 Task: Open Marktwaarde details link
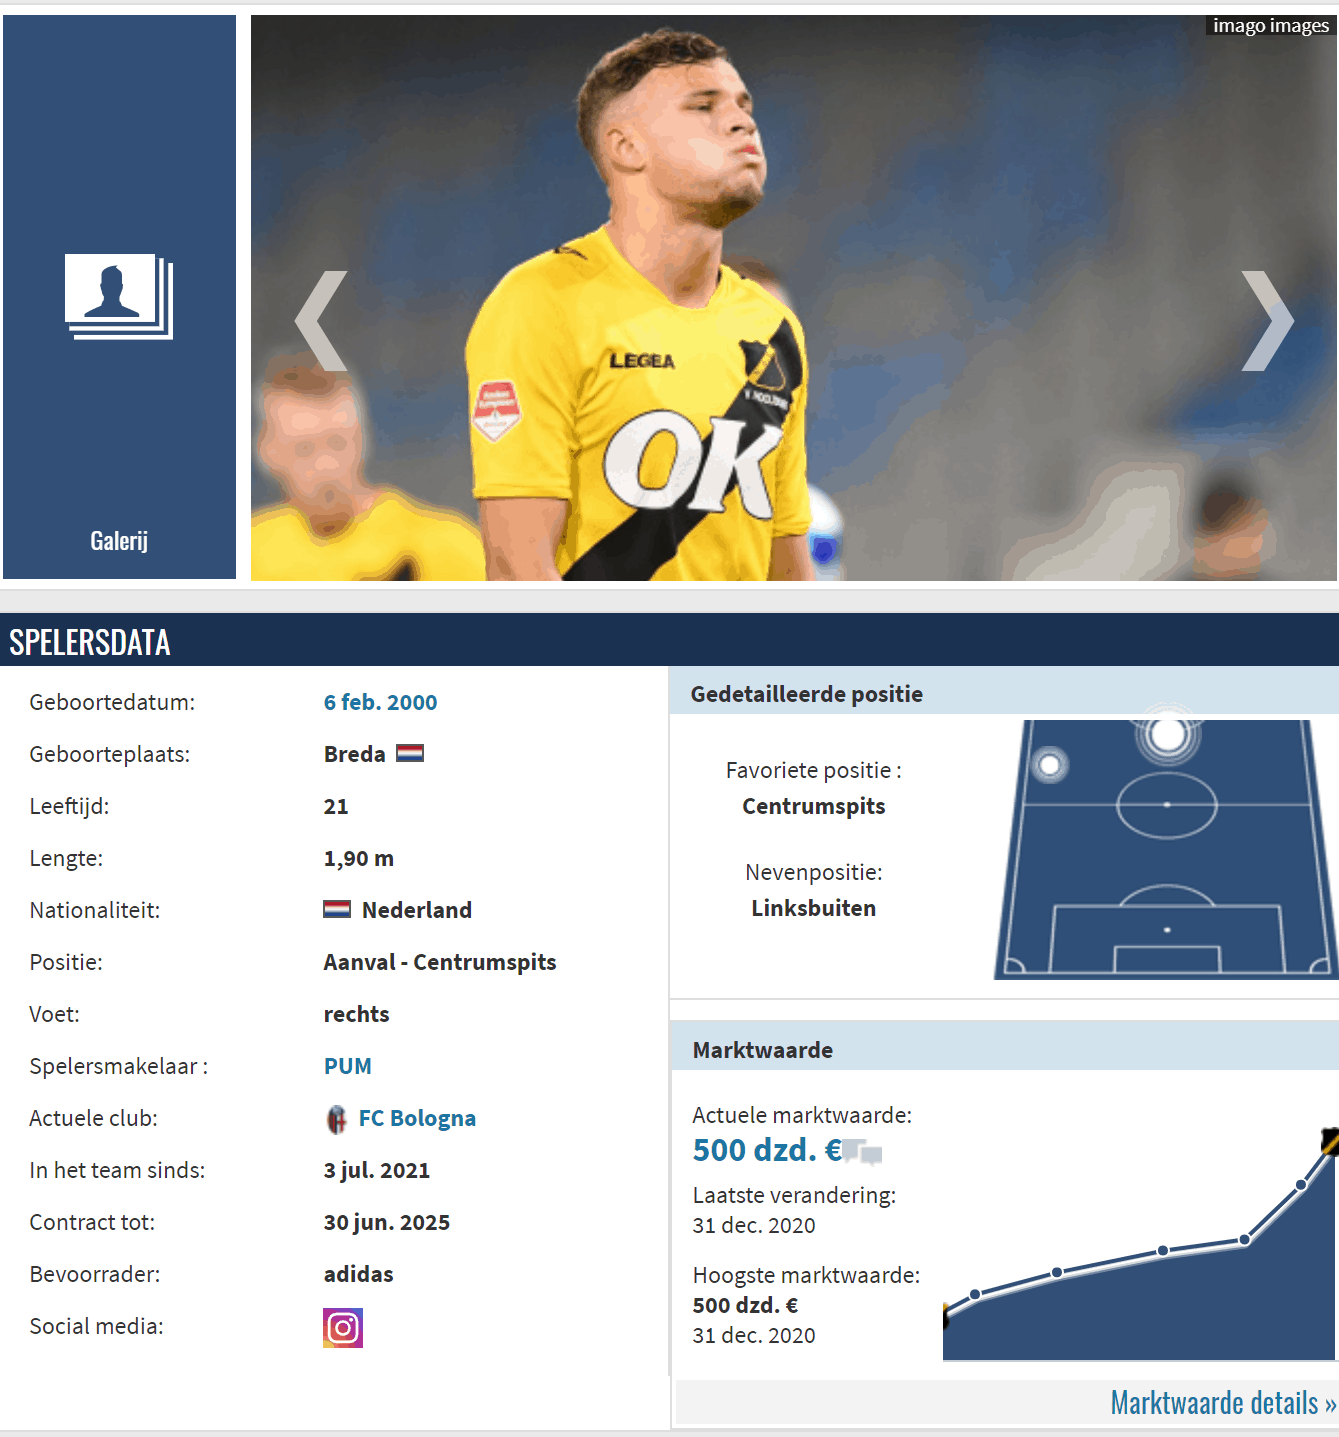pos(1223,1403)
